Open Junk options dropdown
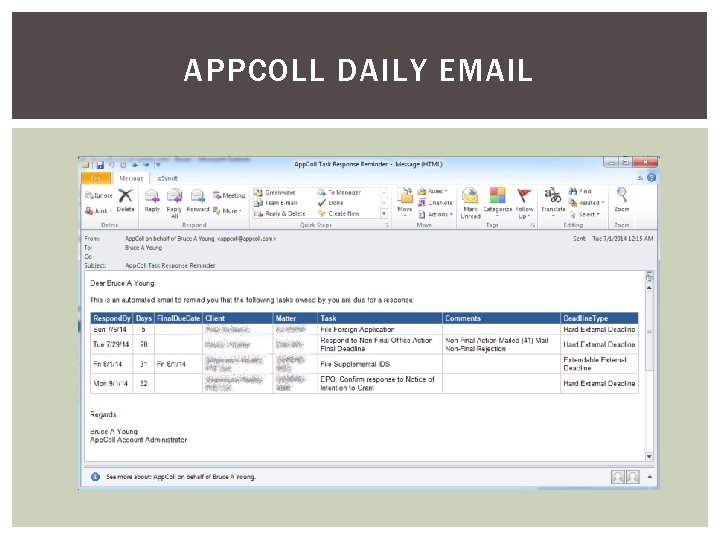This screenshot has width=720, height=540. pyautogui.click(x=98, y=211)
